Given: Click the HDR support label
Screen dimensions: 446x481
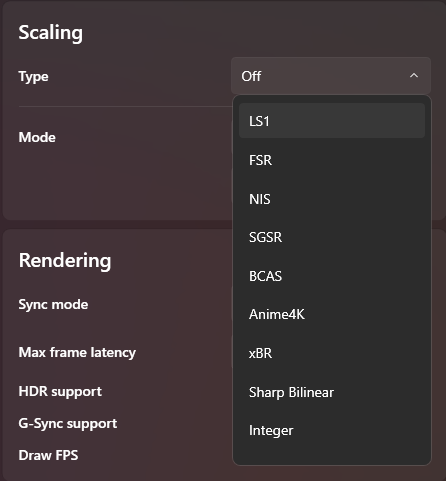Looking at the screenshot, I should [60, 392].
